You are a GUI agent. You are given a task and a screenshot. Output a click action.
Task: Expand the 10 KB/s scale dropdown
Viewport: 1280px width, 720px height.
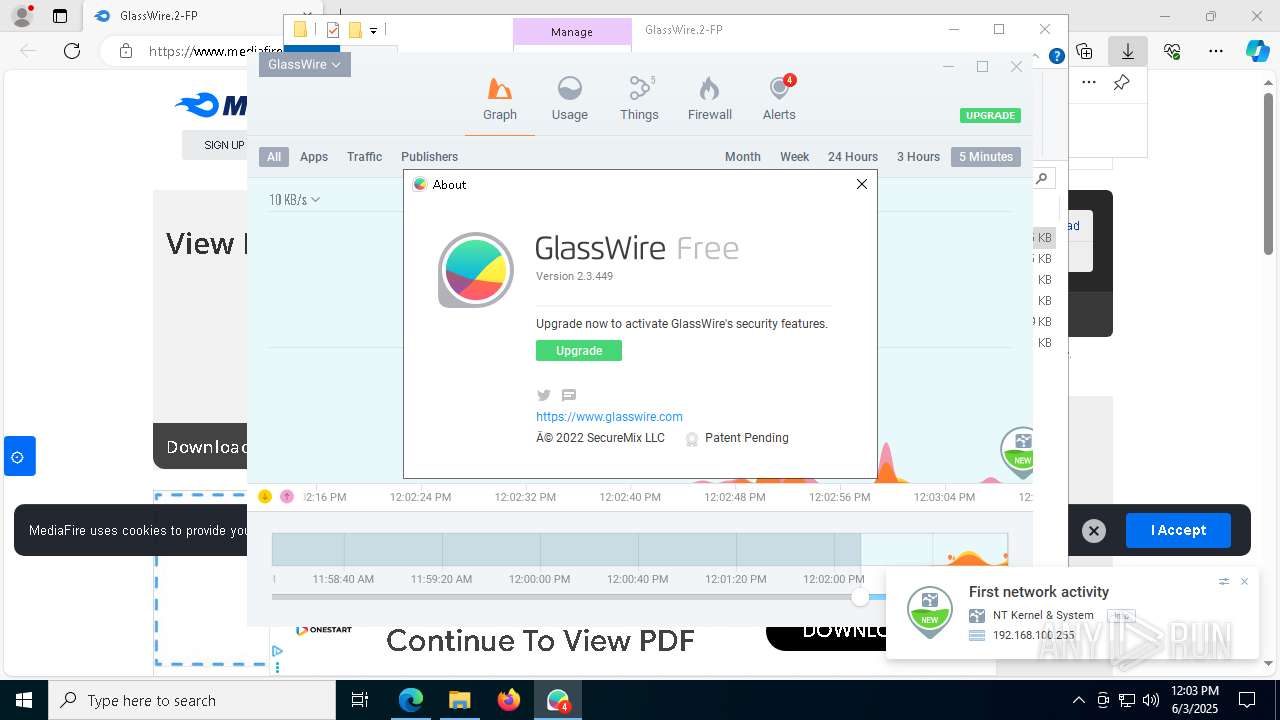coord(294,200)
